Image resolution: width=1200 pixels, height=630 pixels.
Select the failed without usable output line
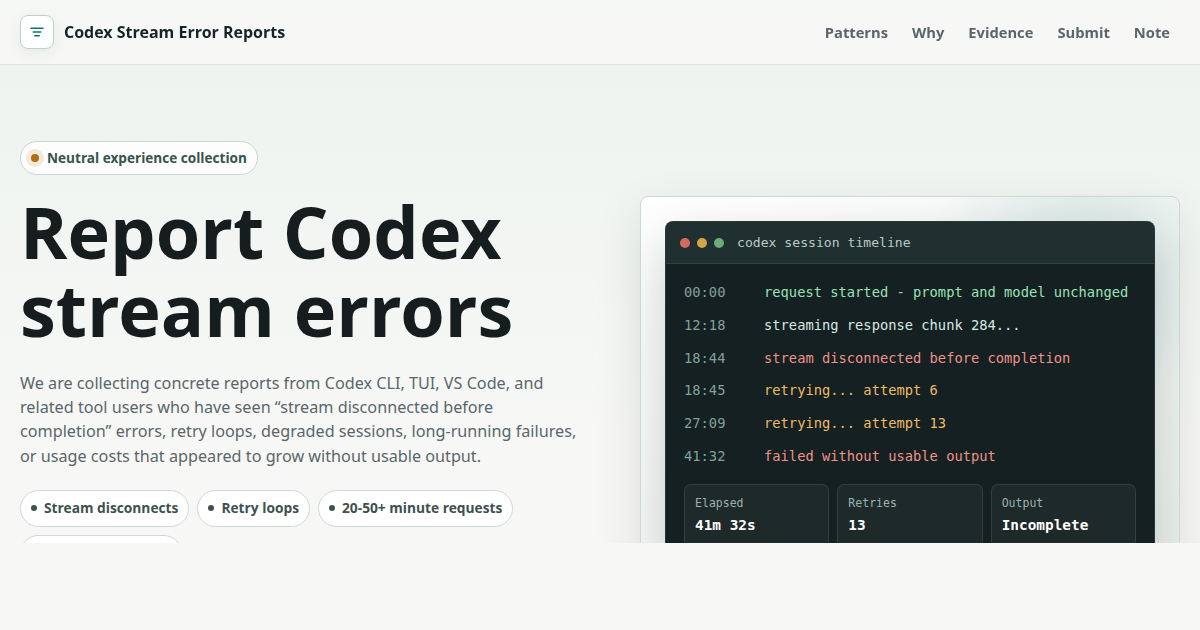click(909, 456)
